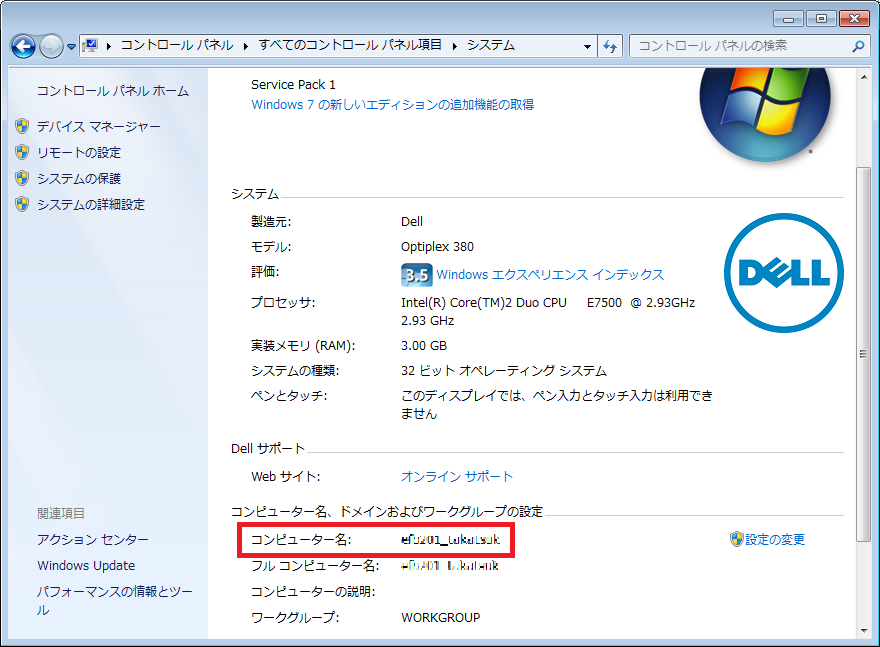Minimize the System window

[788, 19]
